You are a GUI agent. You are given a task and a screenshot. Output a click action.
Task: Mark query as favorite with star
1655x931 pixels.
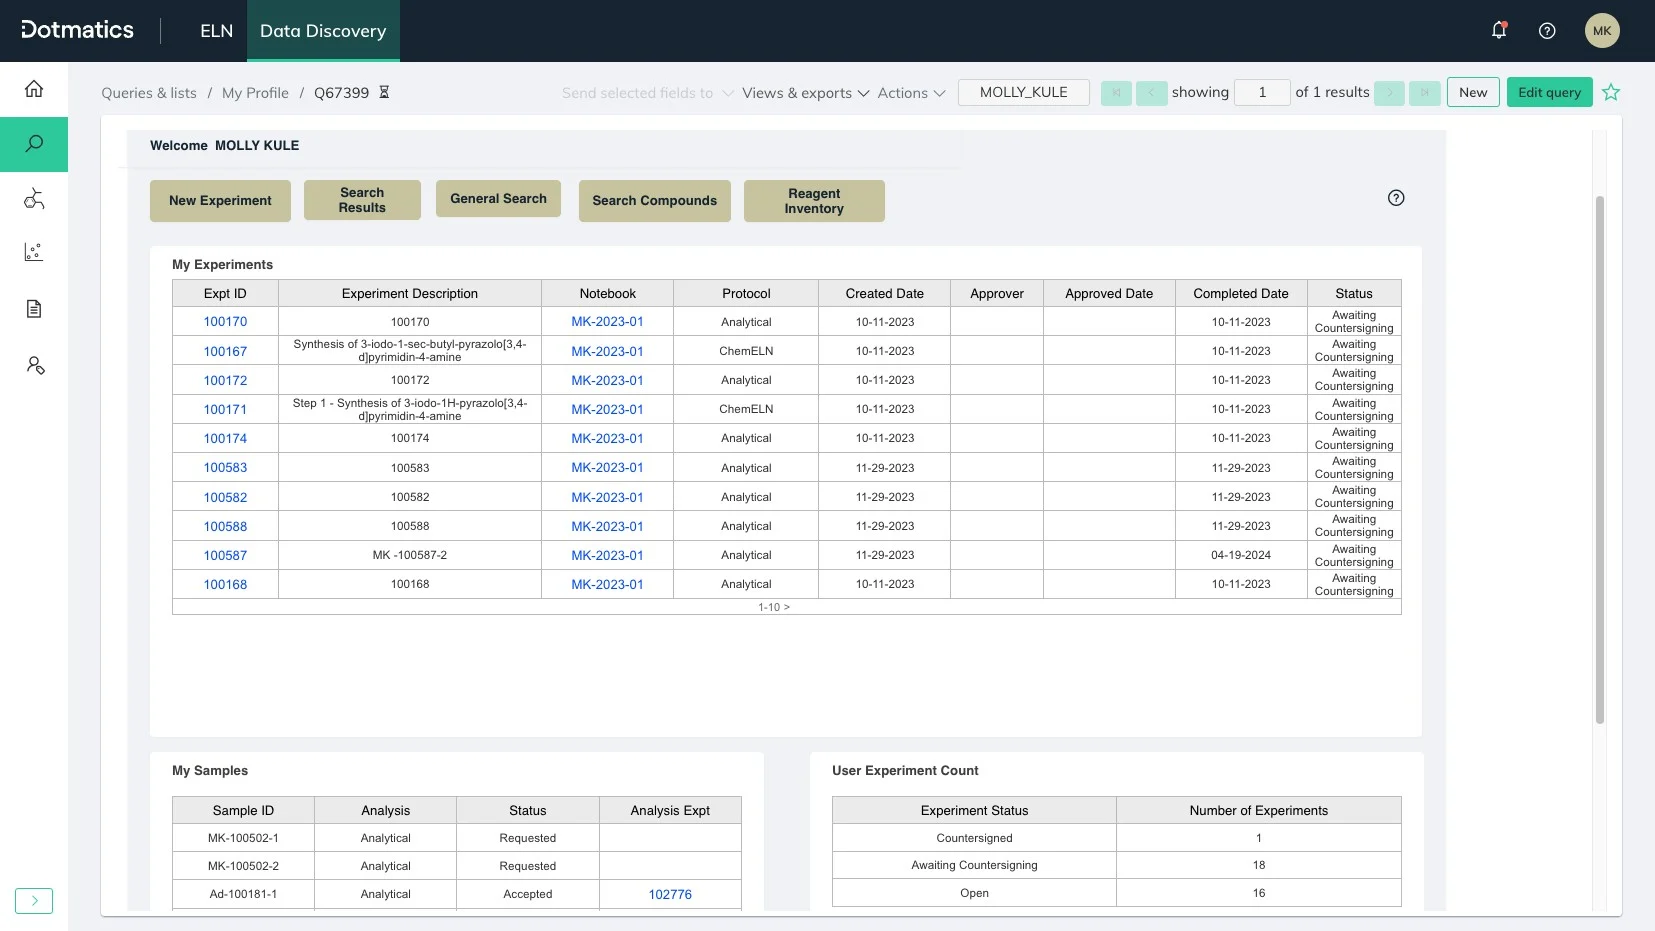coord(1610,93)
